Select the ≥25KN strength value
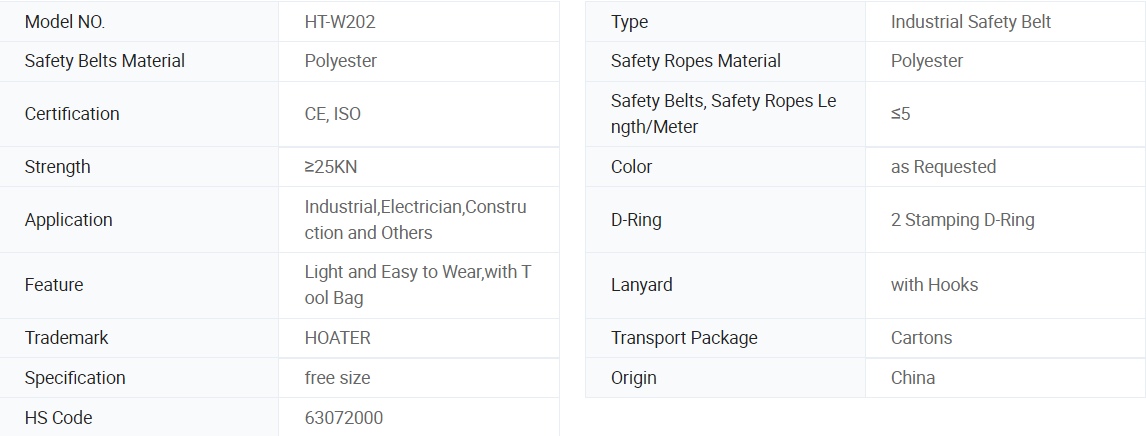1146x436 pixels. tap(331, 167)
